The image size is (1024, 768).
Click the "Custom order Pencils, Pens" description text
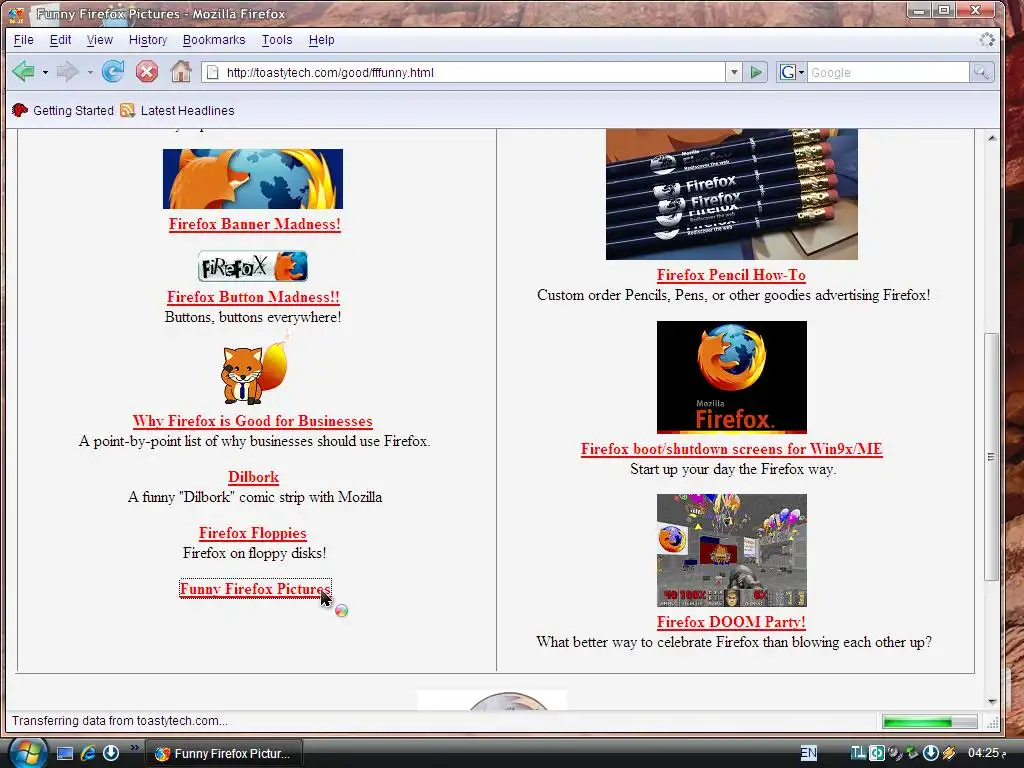tap(733, 295)
